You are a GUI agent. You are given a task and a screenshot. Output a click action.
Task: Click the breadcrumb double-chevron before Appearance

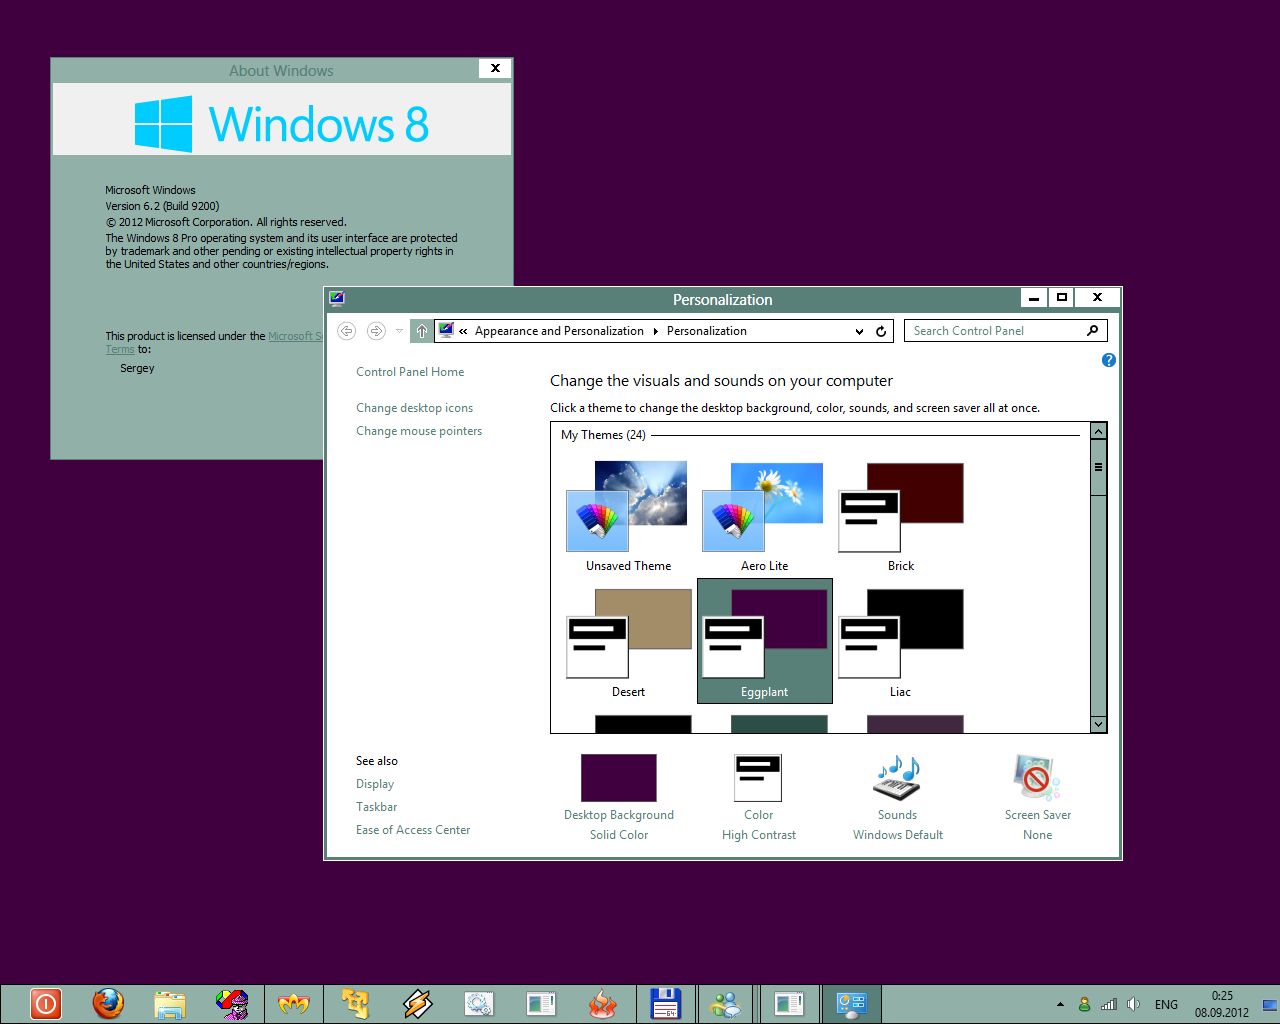coord(463,331)
